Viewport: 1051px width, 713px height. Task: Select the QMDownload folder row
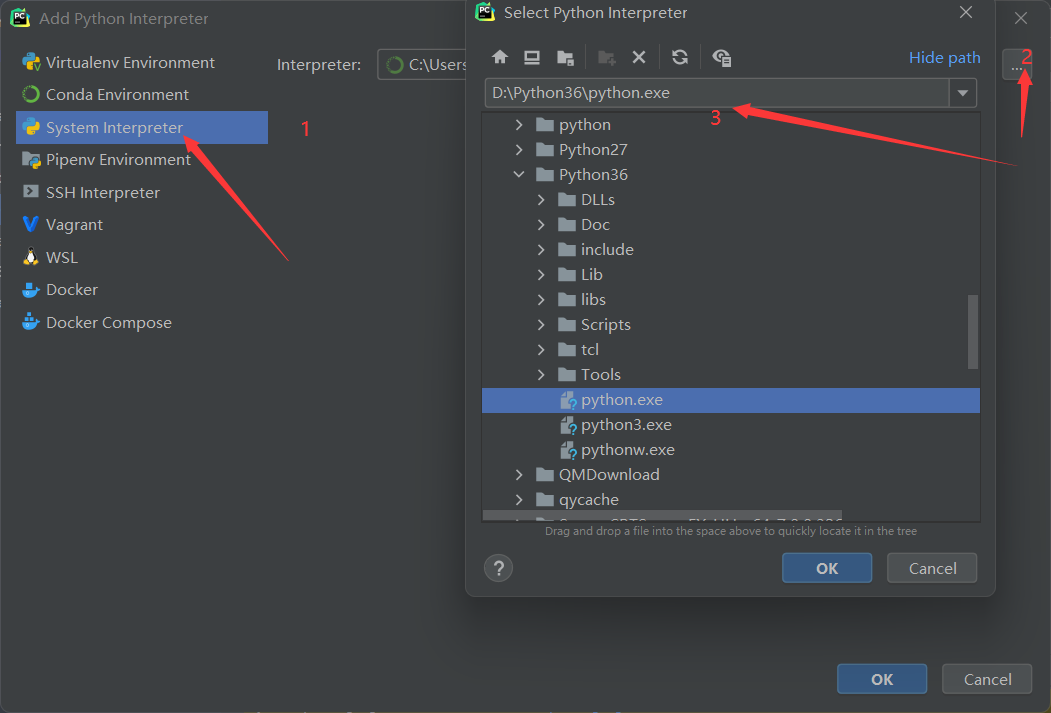(731, 474)
